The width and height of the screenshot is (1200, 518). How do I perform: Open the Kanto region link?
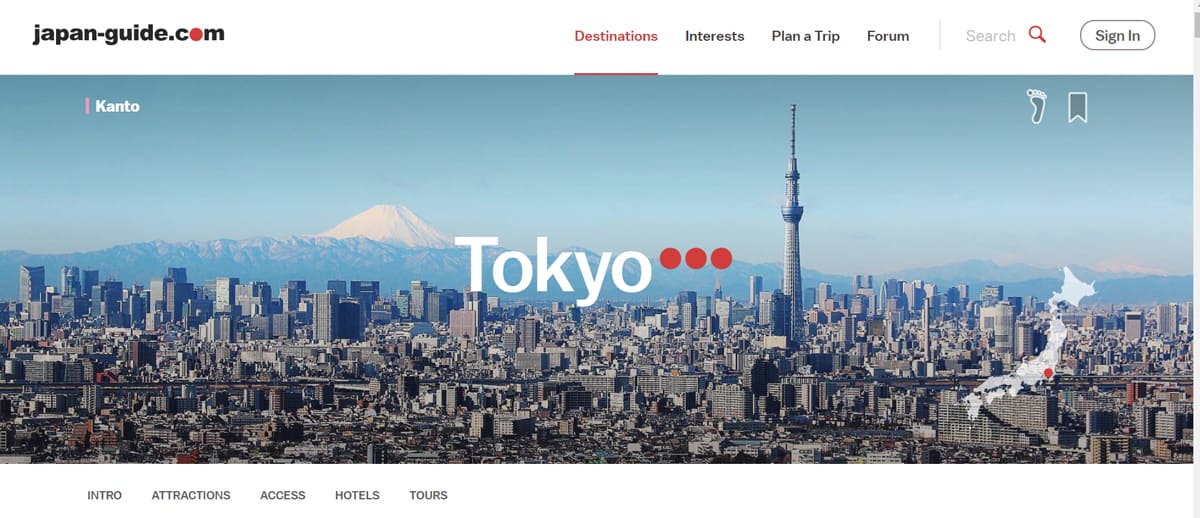117,106
